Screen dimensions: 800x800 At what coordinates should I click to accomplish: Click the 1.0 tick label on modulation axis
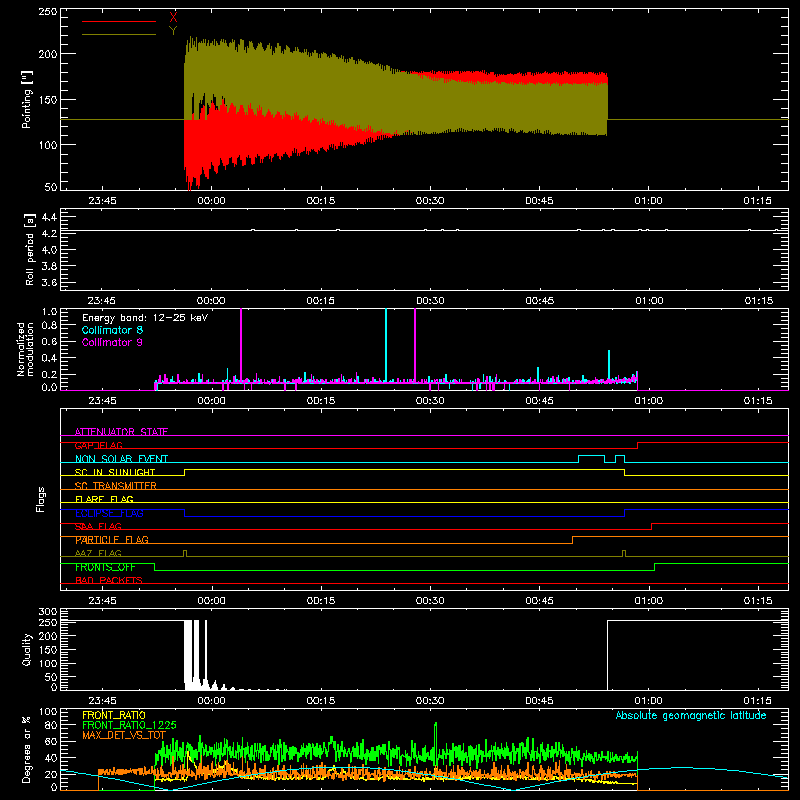coord(49,312)
